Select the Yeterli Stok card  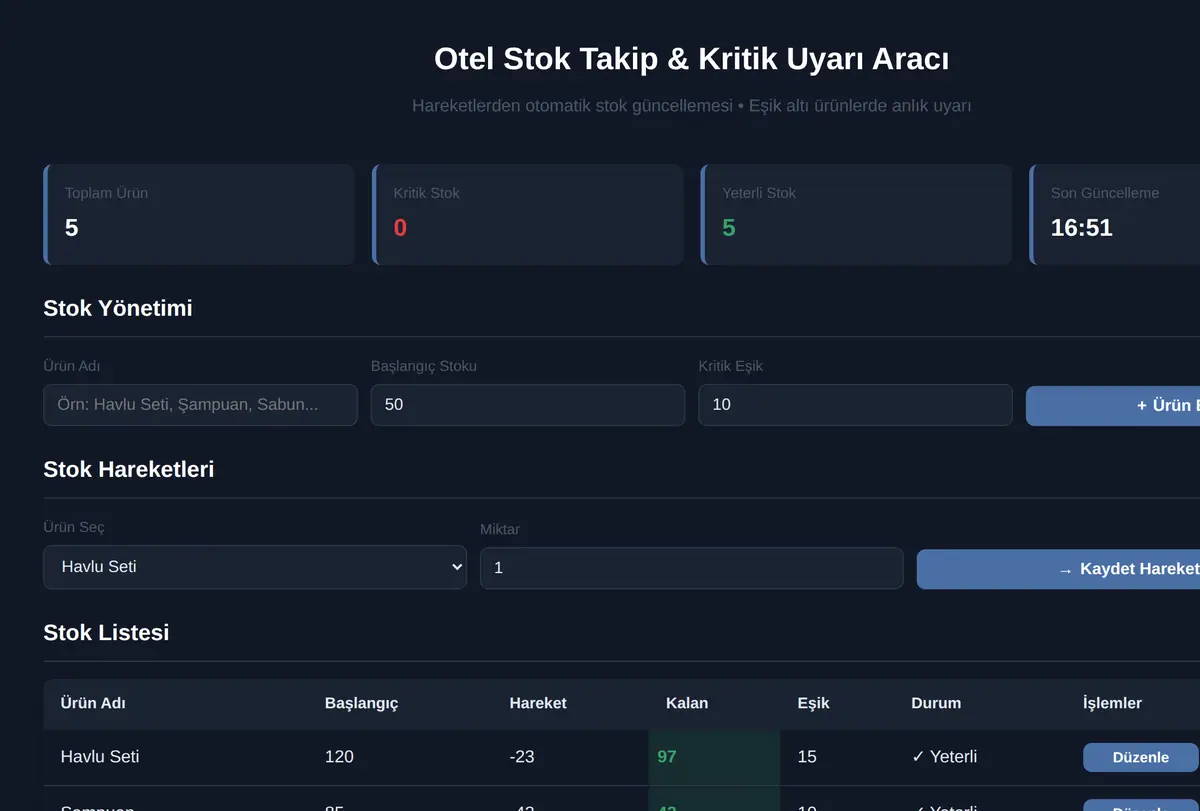coord(856,215)
